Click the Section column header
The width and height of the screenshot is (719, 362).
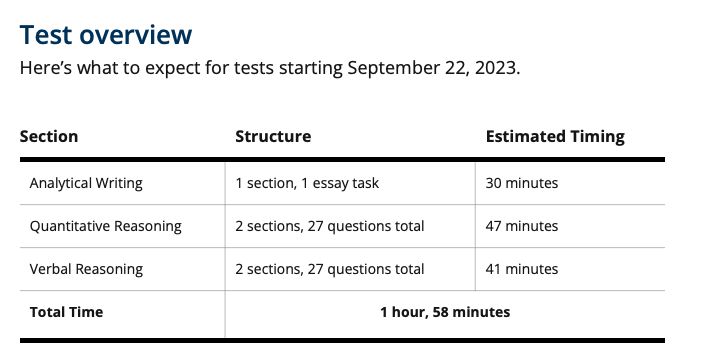[x=49, y=136]
